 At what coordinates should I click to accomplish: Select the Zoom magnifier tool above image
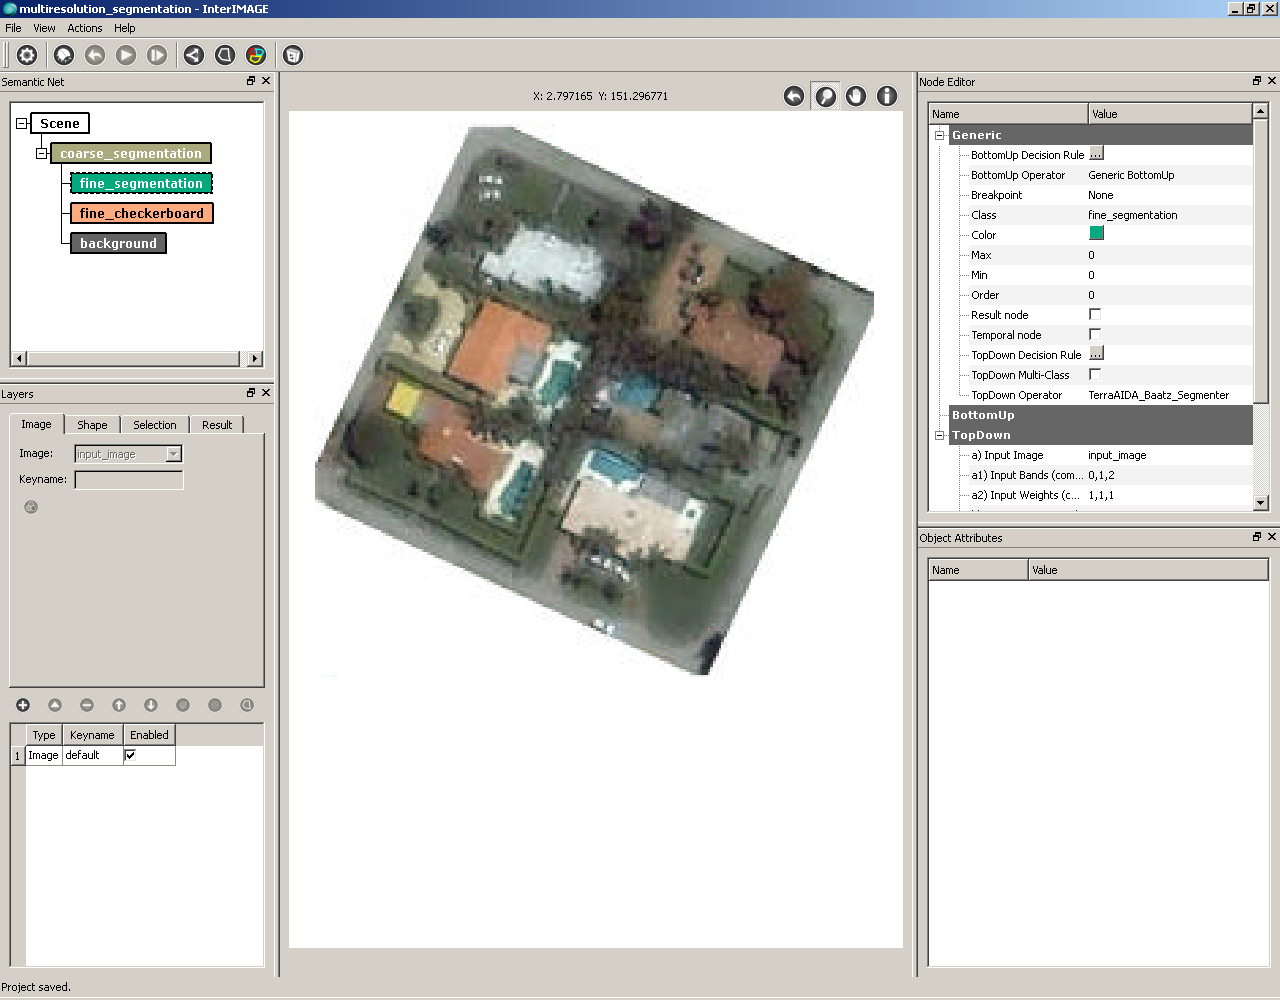tap(825, 95)
